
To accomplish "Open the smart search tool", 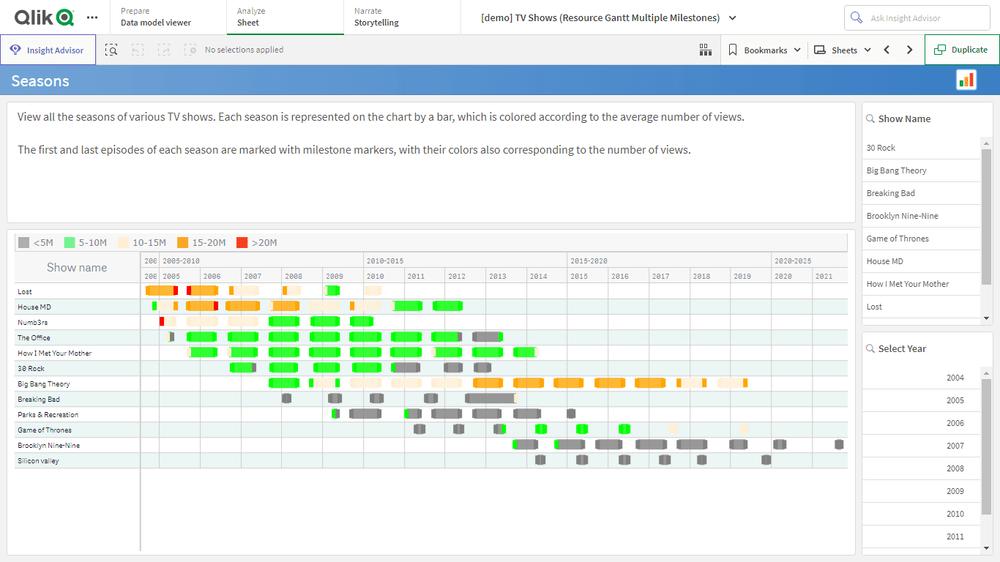I will tap(112, 49).
